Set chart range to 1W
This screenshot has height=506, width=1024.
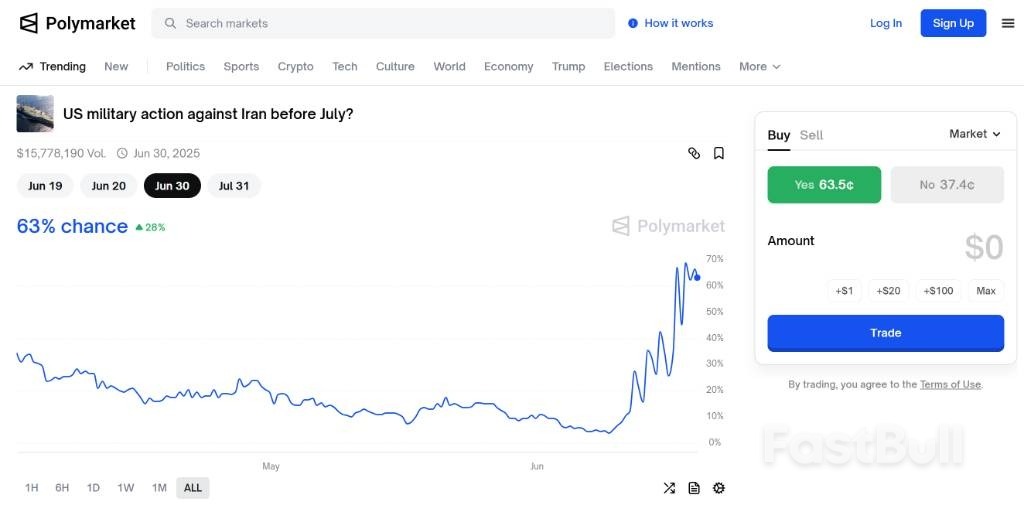(125, 488)
